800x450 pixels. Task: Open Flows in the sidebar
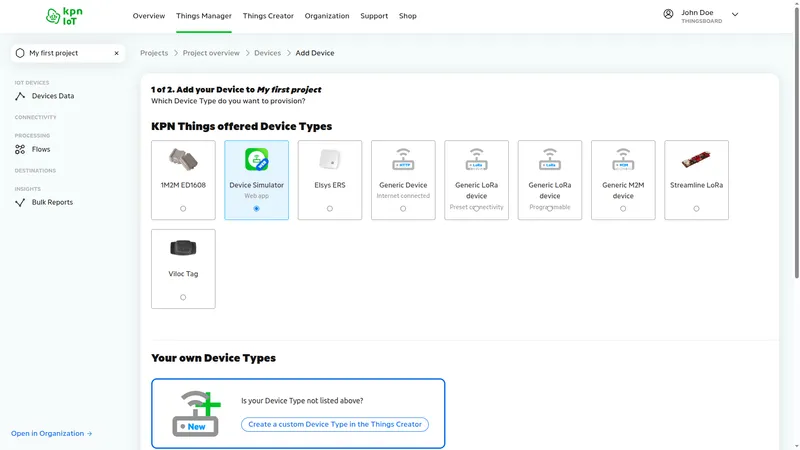click(x=41, y=149)
